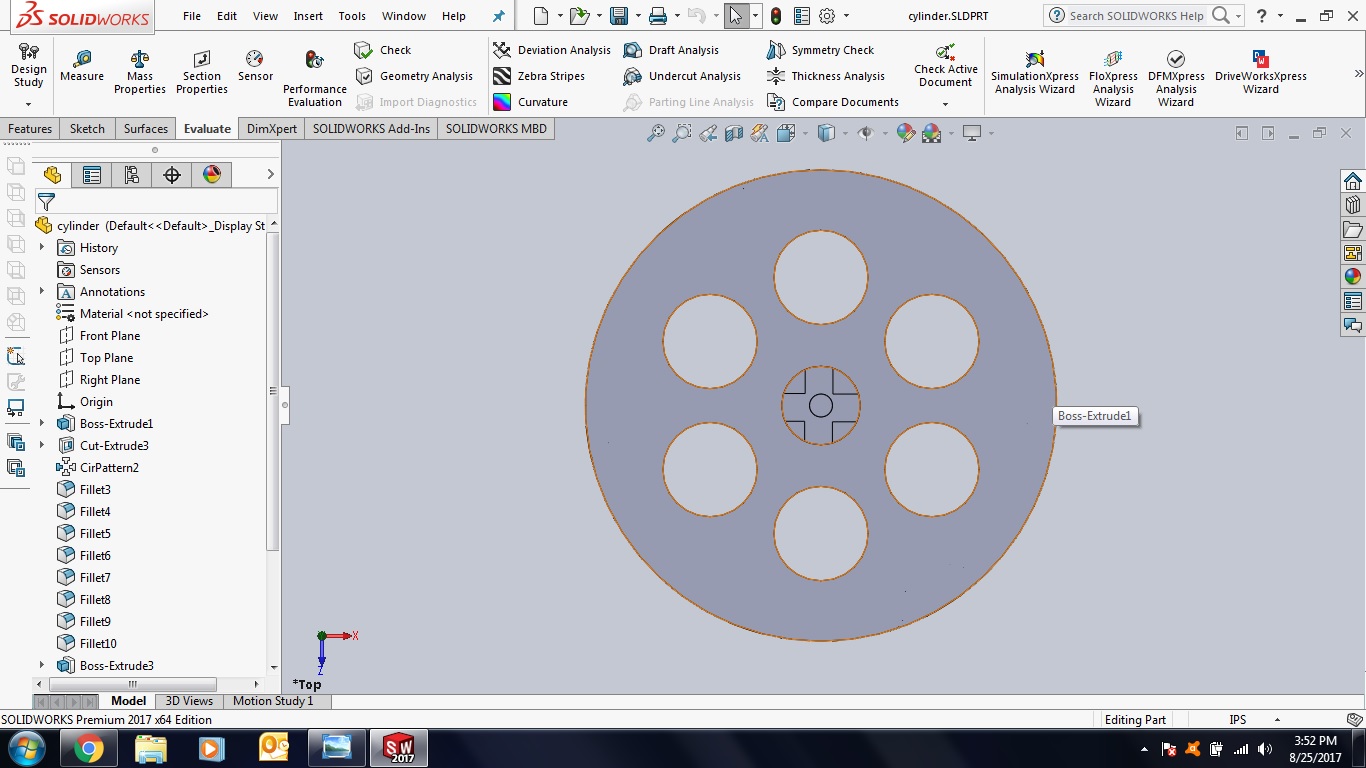
Task: Open Windows Start menu
Action: (27, 748)
